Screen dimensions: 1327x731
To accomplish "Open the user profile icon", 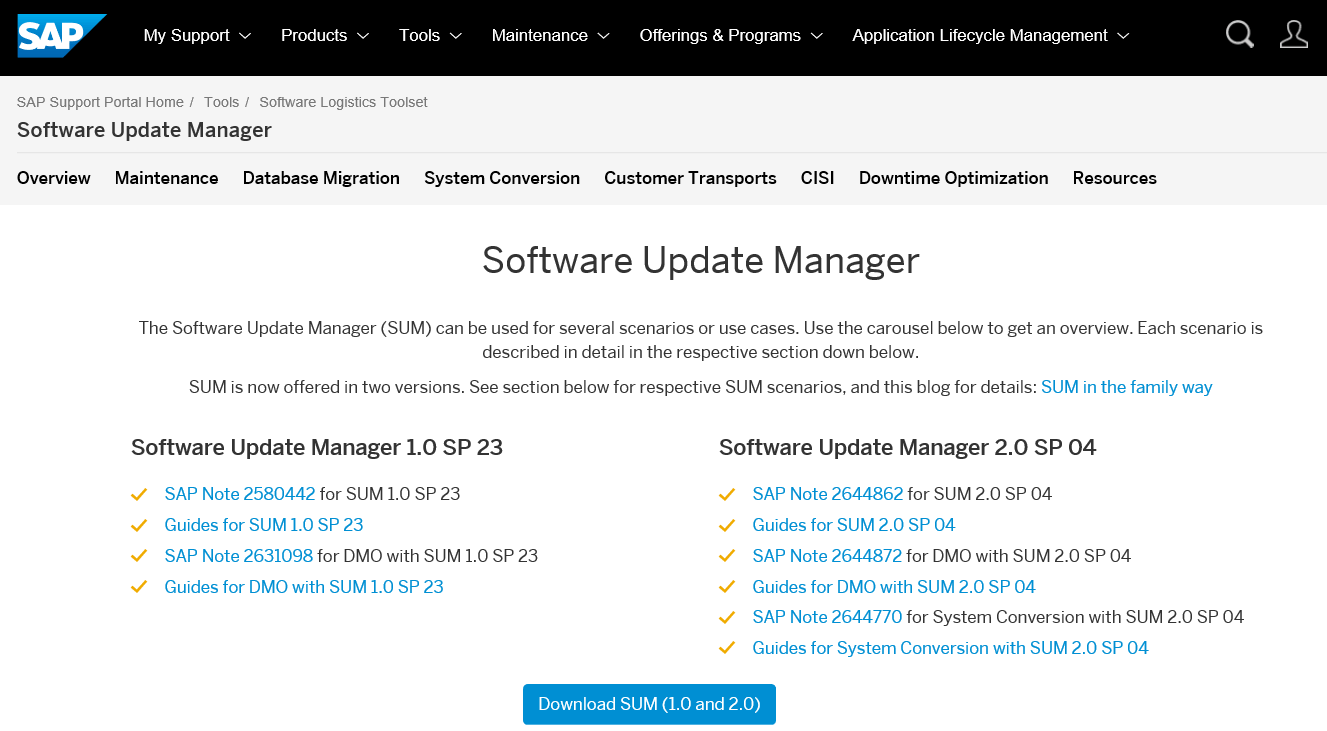I will point(1293,35).
